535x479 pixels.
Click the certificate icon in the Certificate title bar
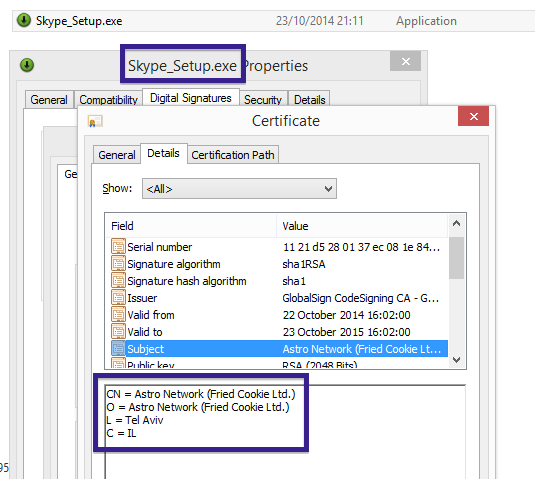(95, 121)
